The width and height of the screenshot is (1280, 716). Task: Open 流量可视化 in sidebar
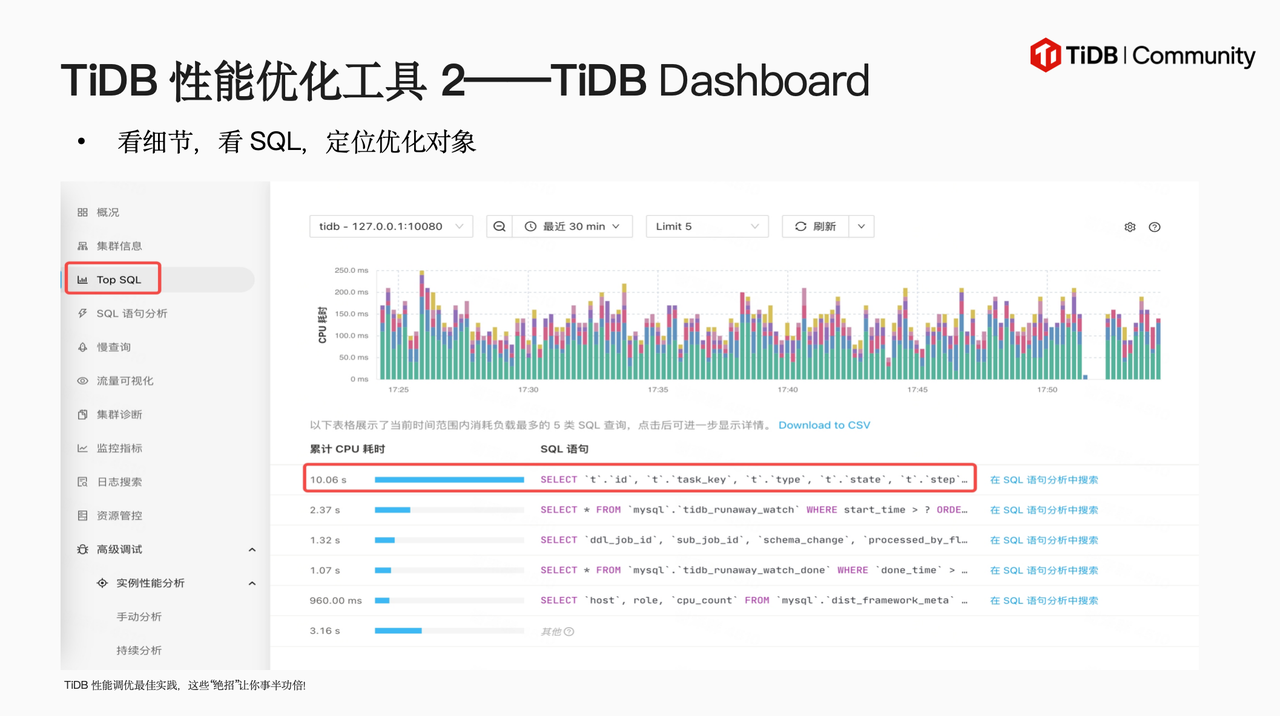point(125,381)
